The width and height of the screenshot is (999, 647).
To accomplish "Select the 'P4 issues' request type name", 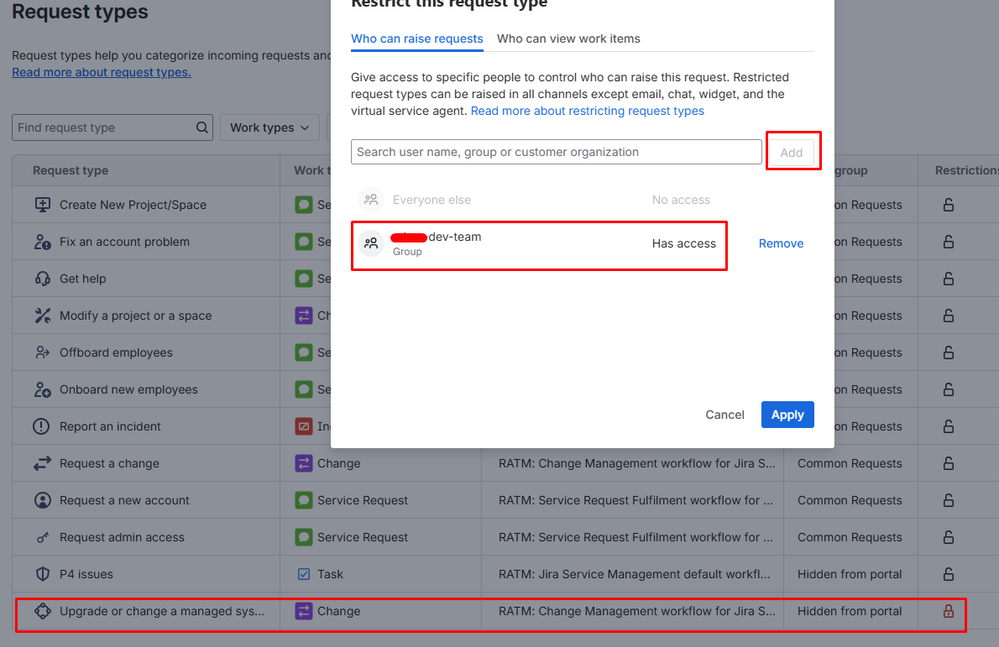I will point(86,574).
